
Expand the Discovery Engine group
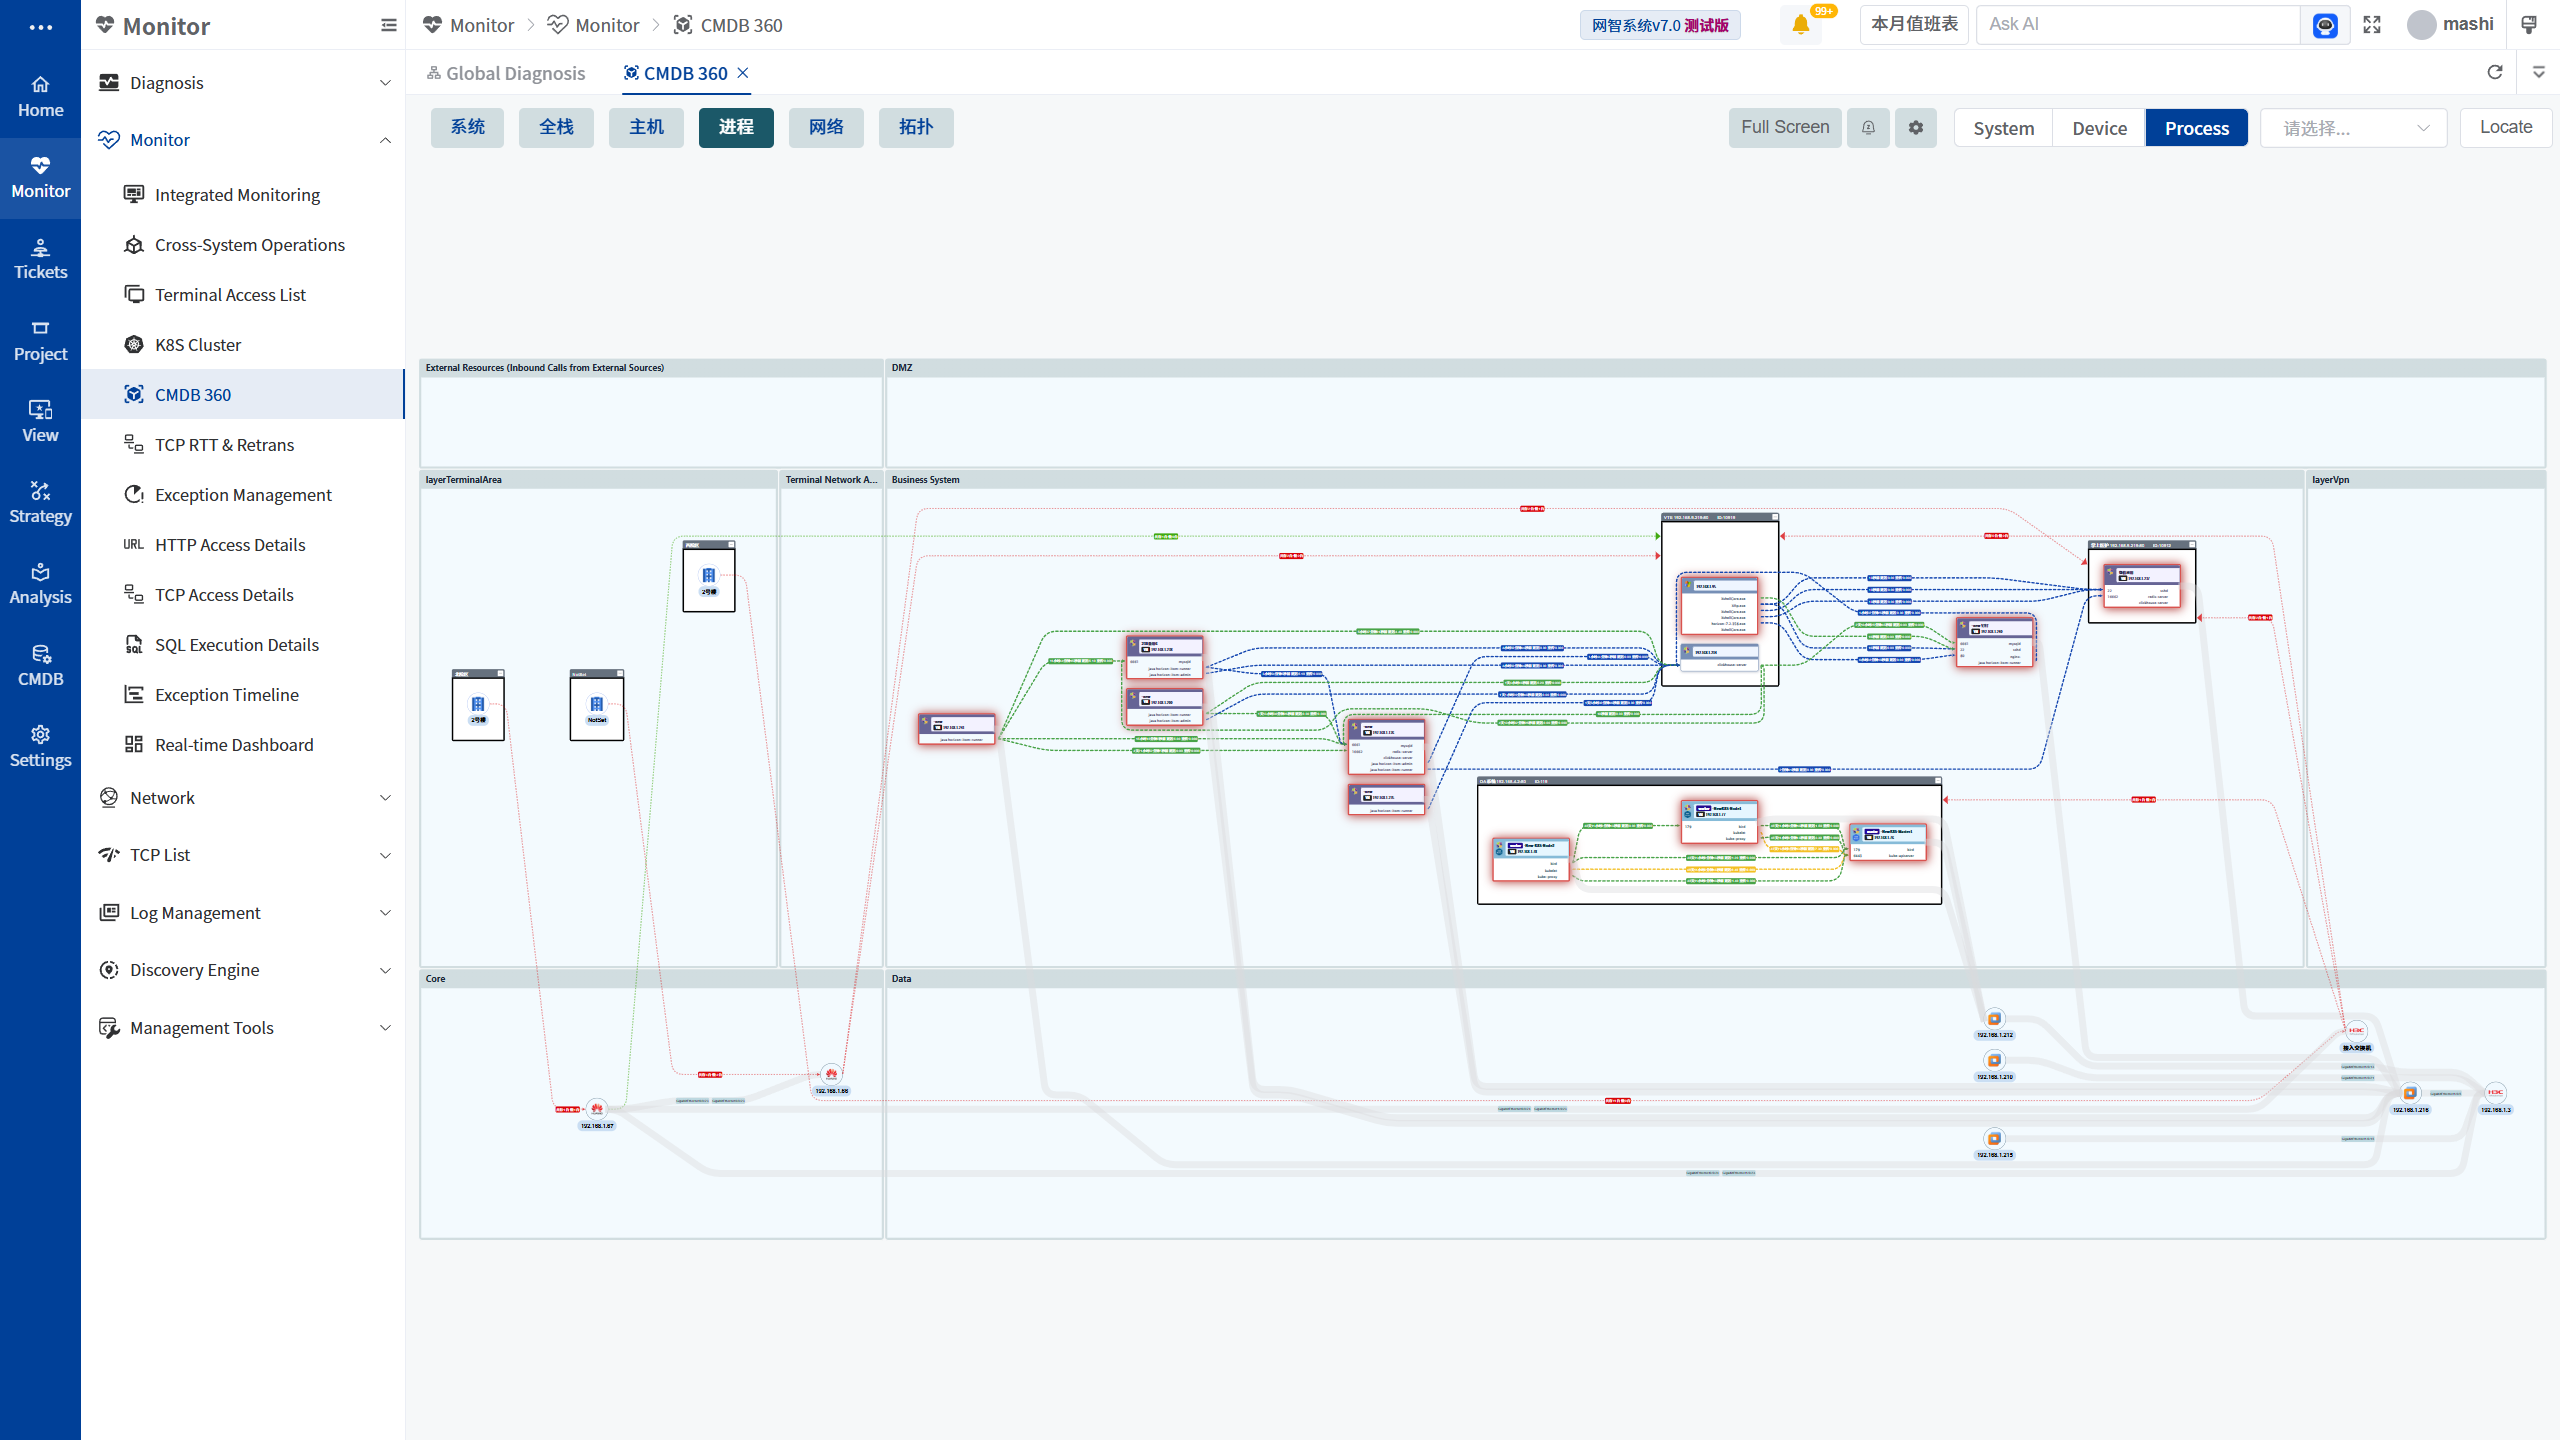tap(244, 970)
